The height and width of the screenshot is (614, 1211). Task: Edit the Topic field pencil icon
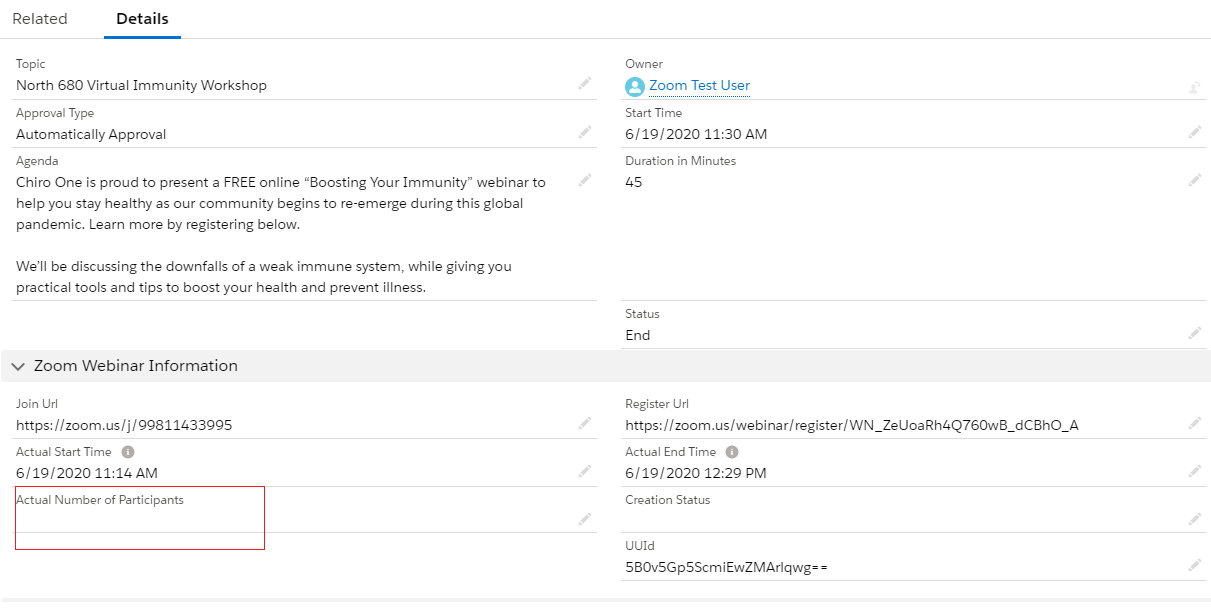pos(585,83)
